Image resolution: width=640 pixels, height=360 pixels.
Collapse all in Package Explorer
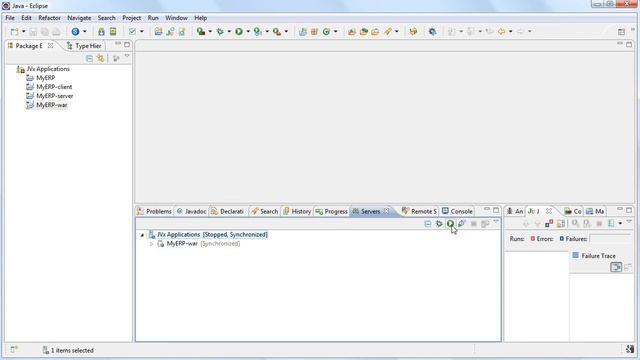(x=89, y=58)
